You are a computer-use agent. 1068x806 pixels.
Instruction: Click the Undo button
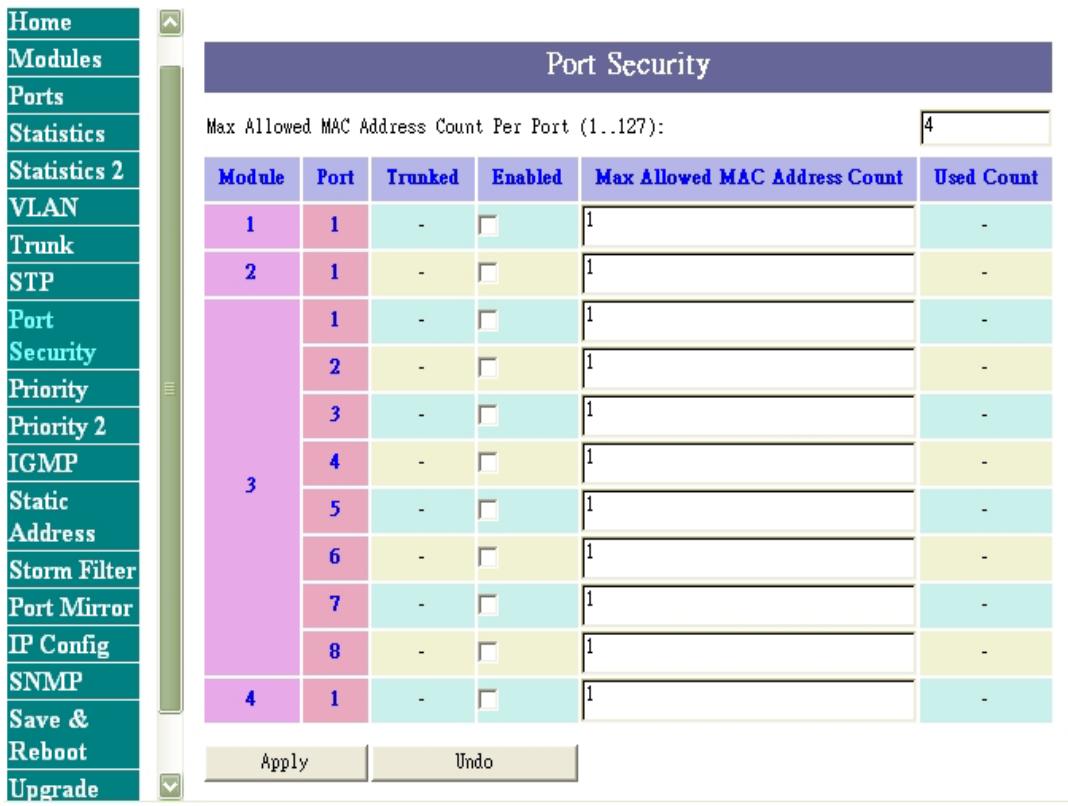[x=474, y=762]
